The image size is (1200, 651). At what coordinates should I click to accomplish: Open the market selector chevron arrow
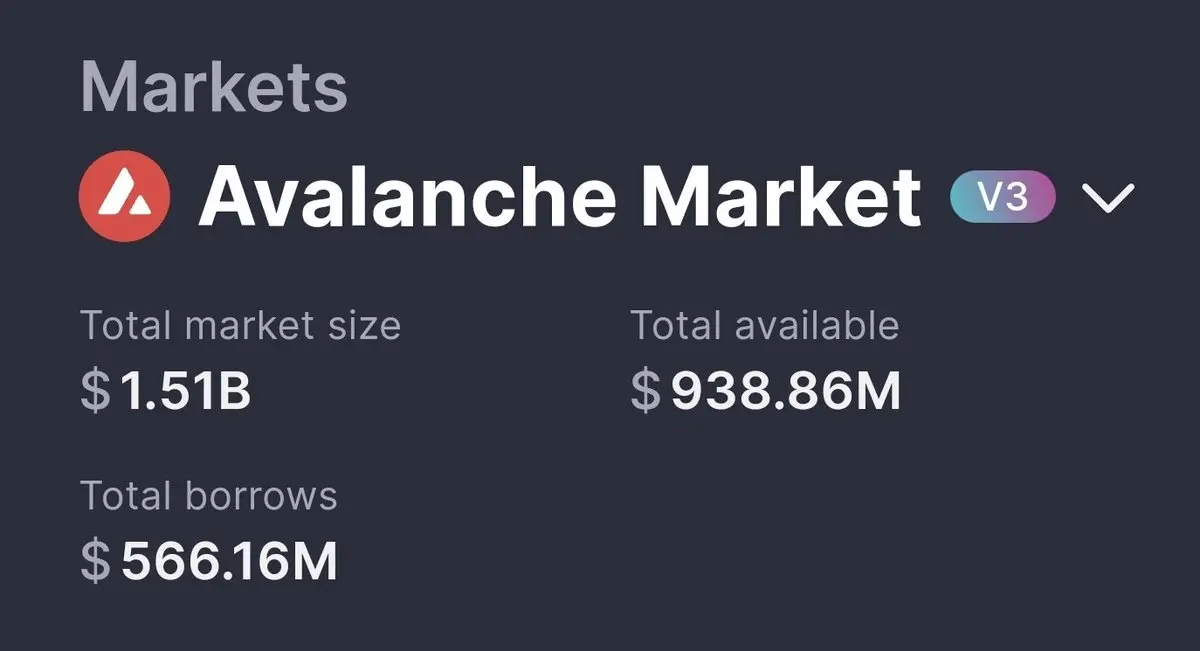[1109, 197]
